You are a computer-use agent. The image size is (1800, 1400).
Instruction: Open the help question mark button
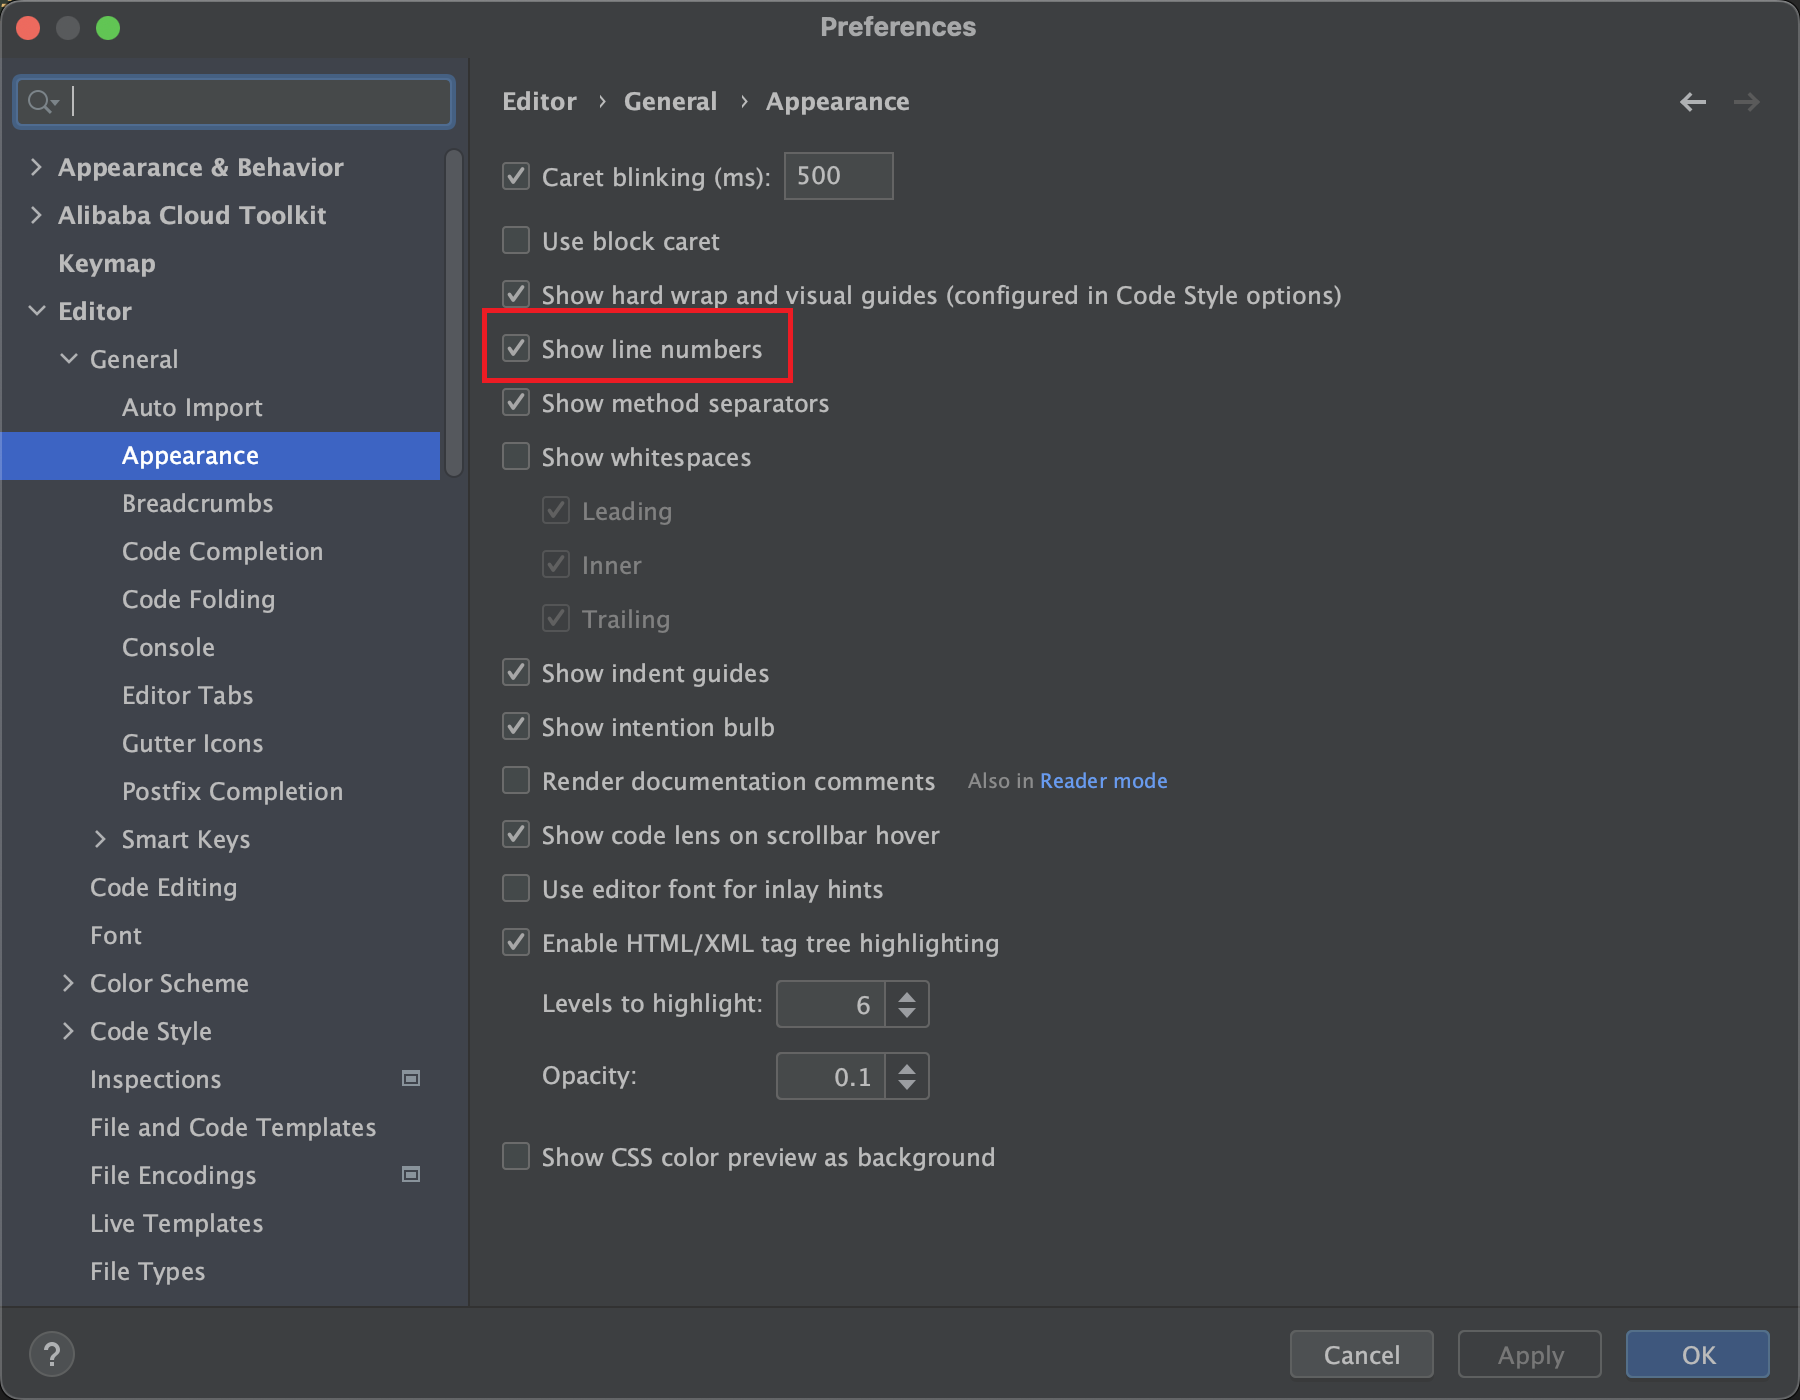point(52,1355)
